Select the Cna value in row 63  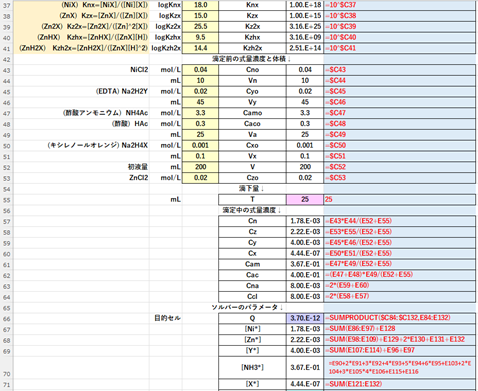[x=305, y=286]
